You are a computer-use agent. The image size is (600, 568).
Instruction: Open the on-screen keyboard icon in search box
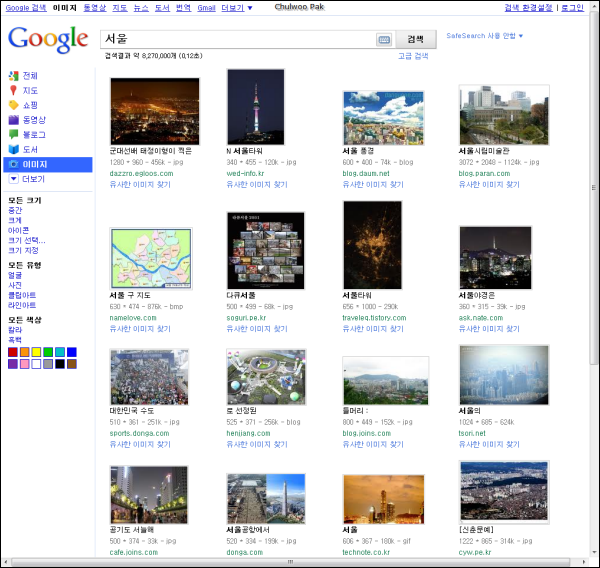(x=384, y=39)
